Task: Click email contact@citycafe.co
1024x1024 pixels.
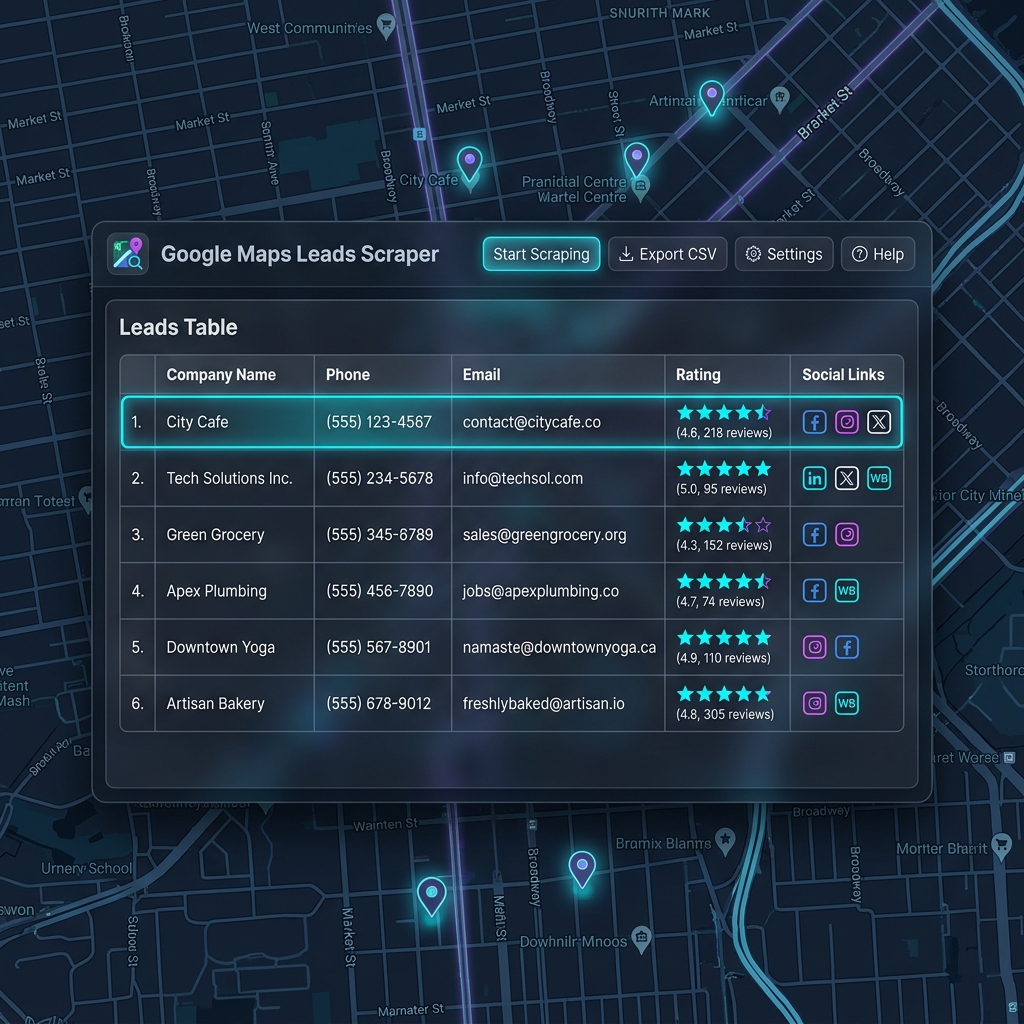Action: pyautogui.click(x=532, y=422)
